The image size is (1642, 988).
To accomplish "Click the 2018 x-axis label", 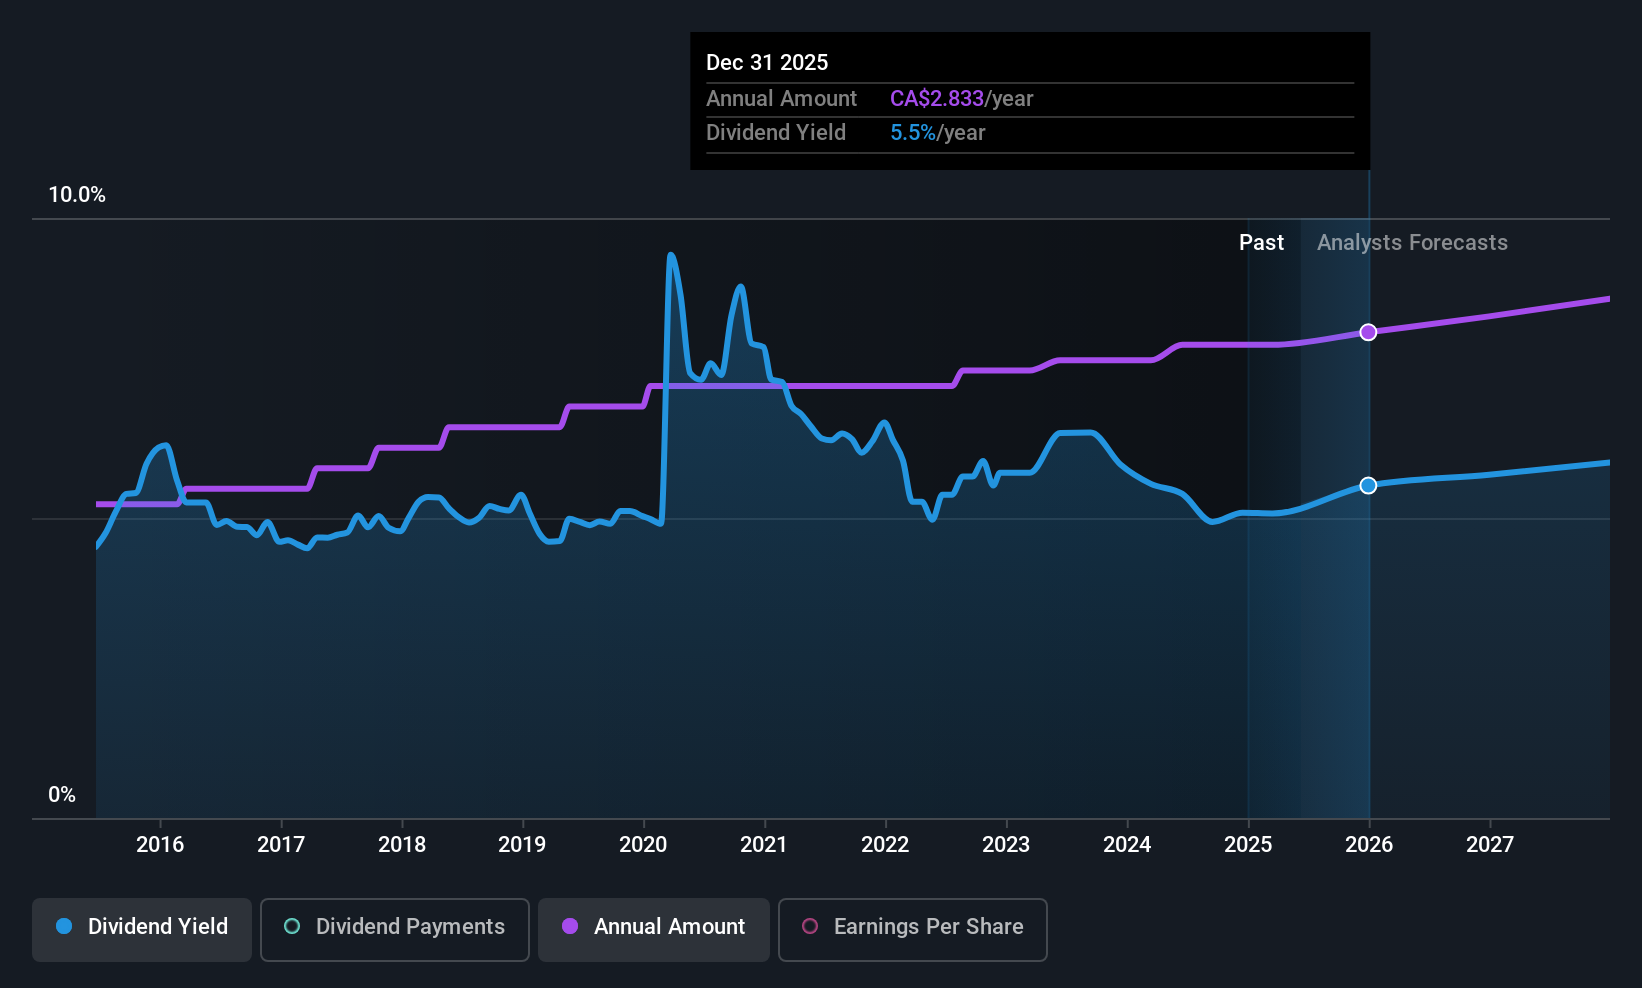I will pos(402,845).
